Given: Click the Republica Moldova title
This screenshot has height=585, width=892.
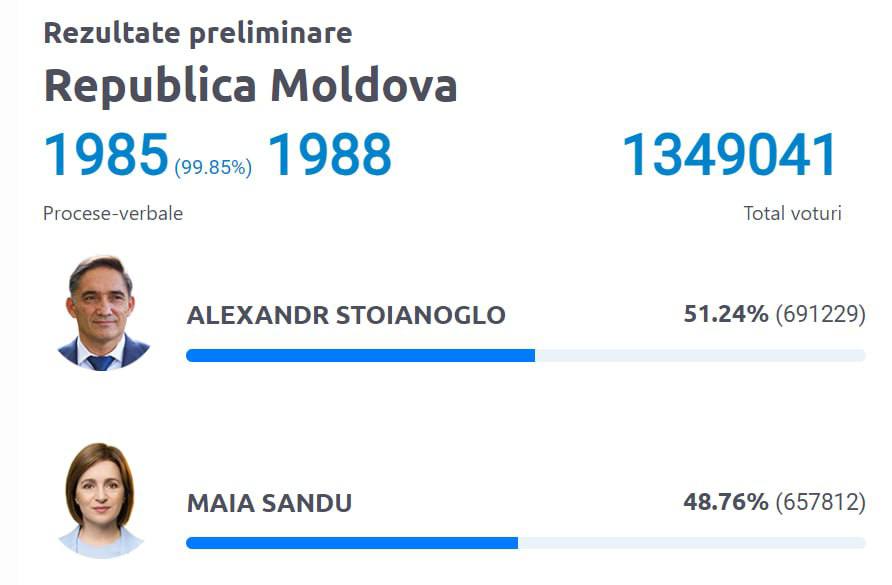Looking at the screenshot, I should tap(250, 86).
